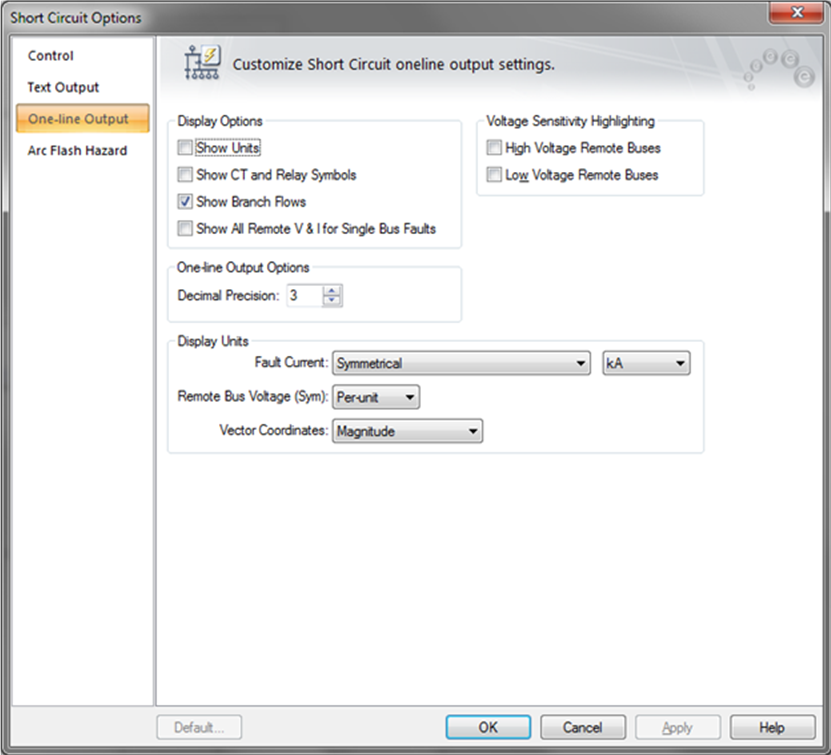The image size is (831, 755).
Task: Open the Text Output page
Action: (63, 87)
